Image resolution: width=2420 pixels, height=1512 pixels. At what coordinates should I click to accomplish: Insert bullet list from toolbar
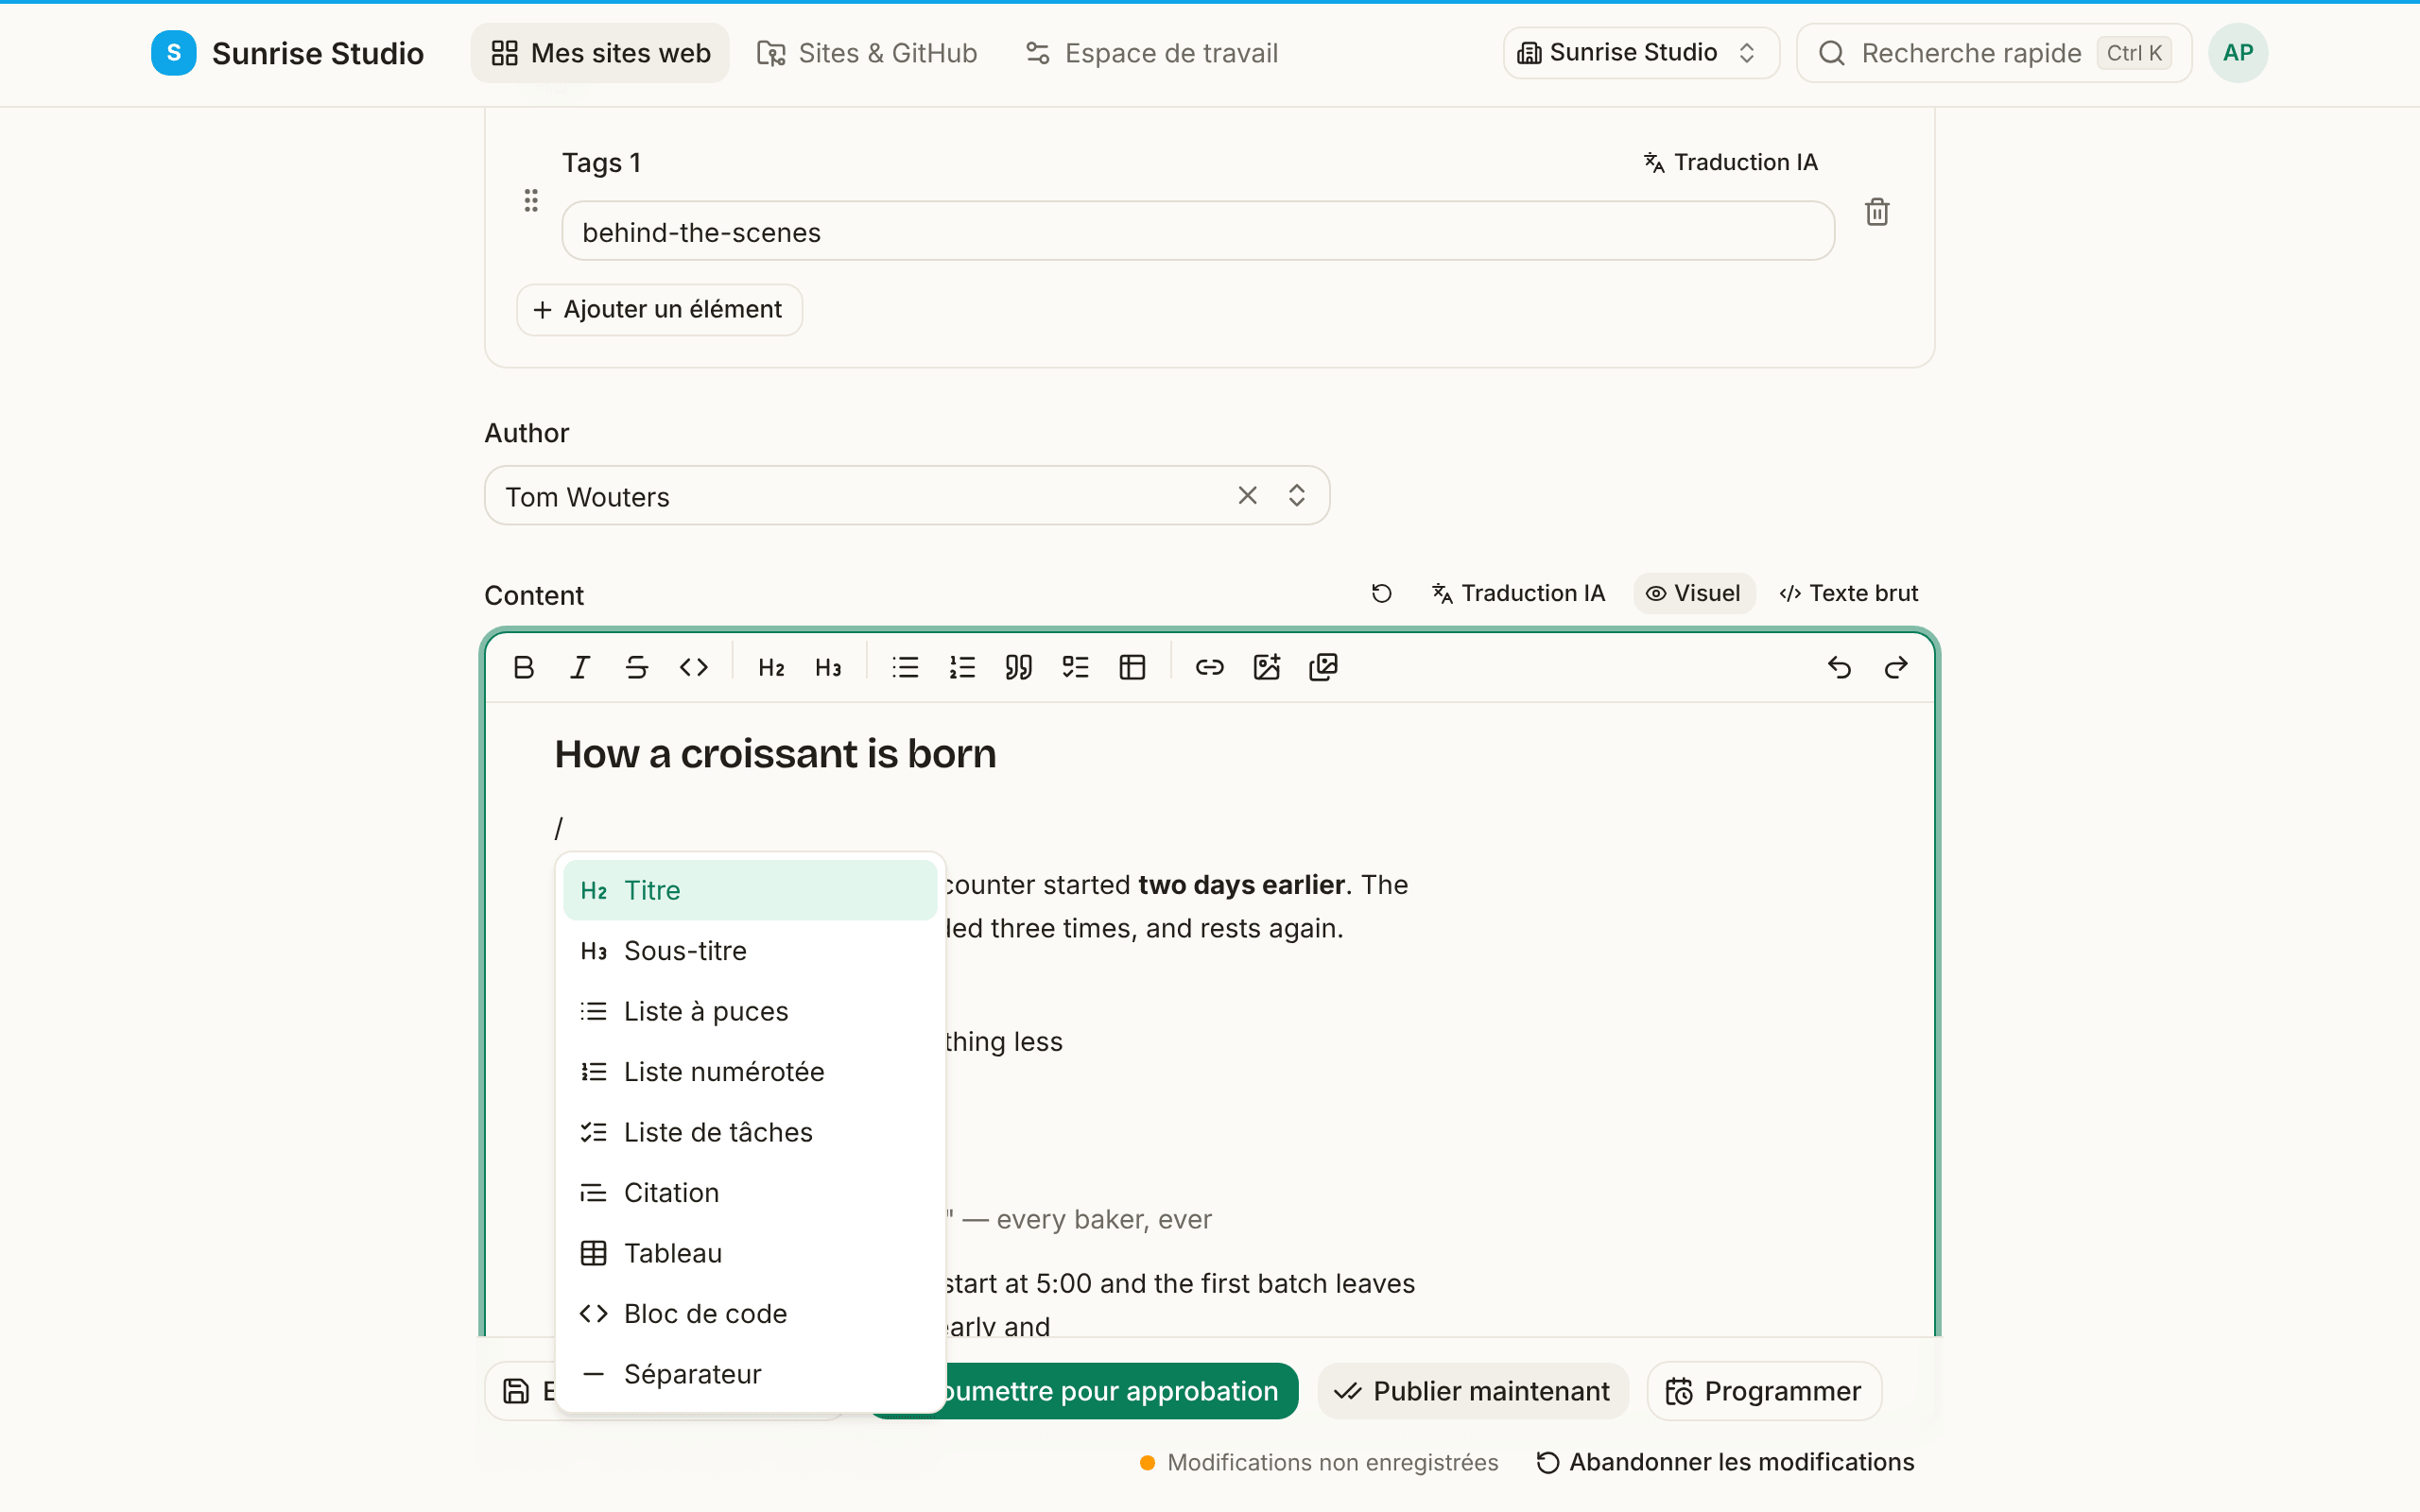point(905,667)
